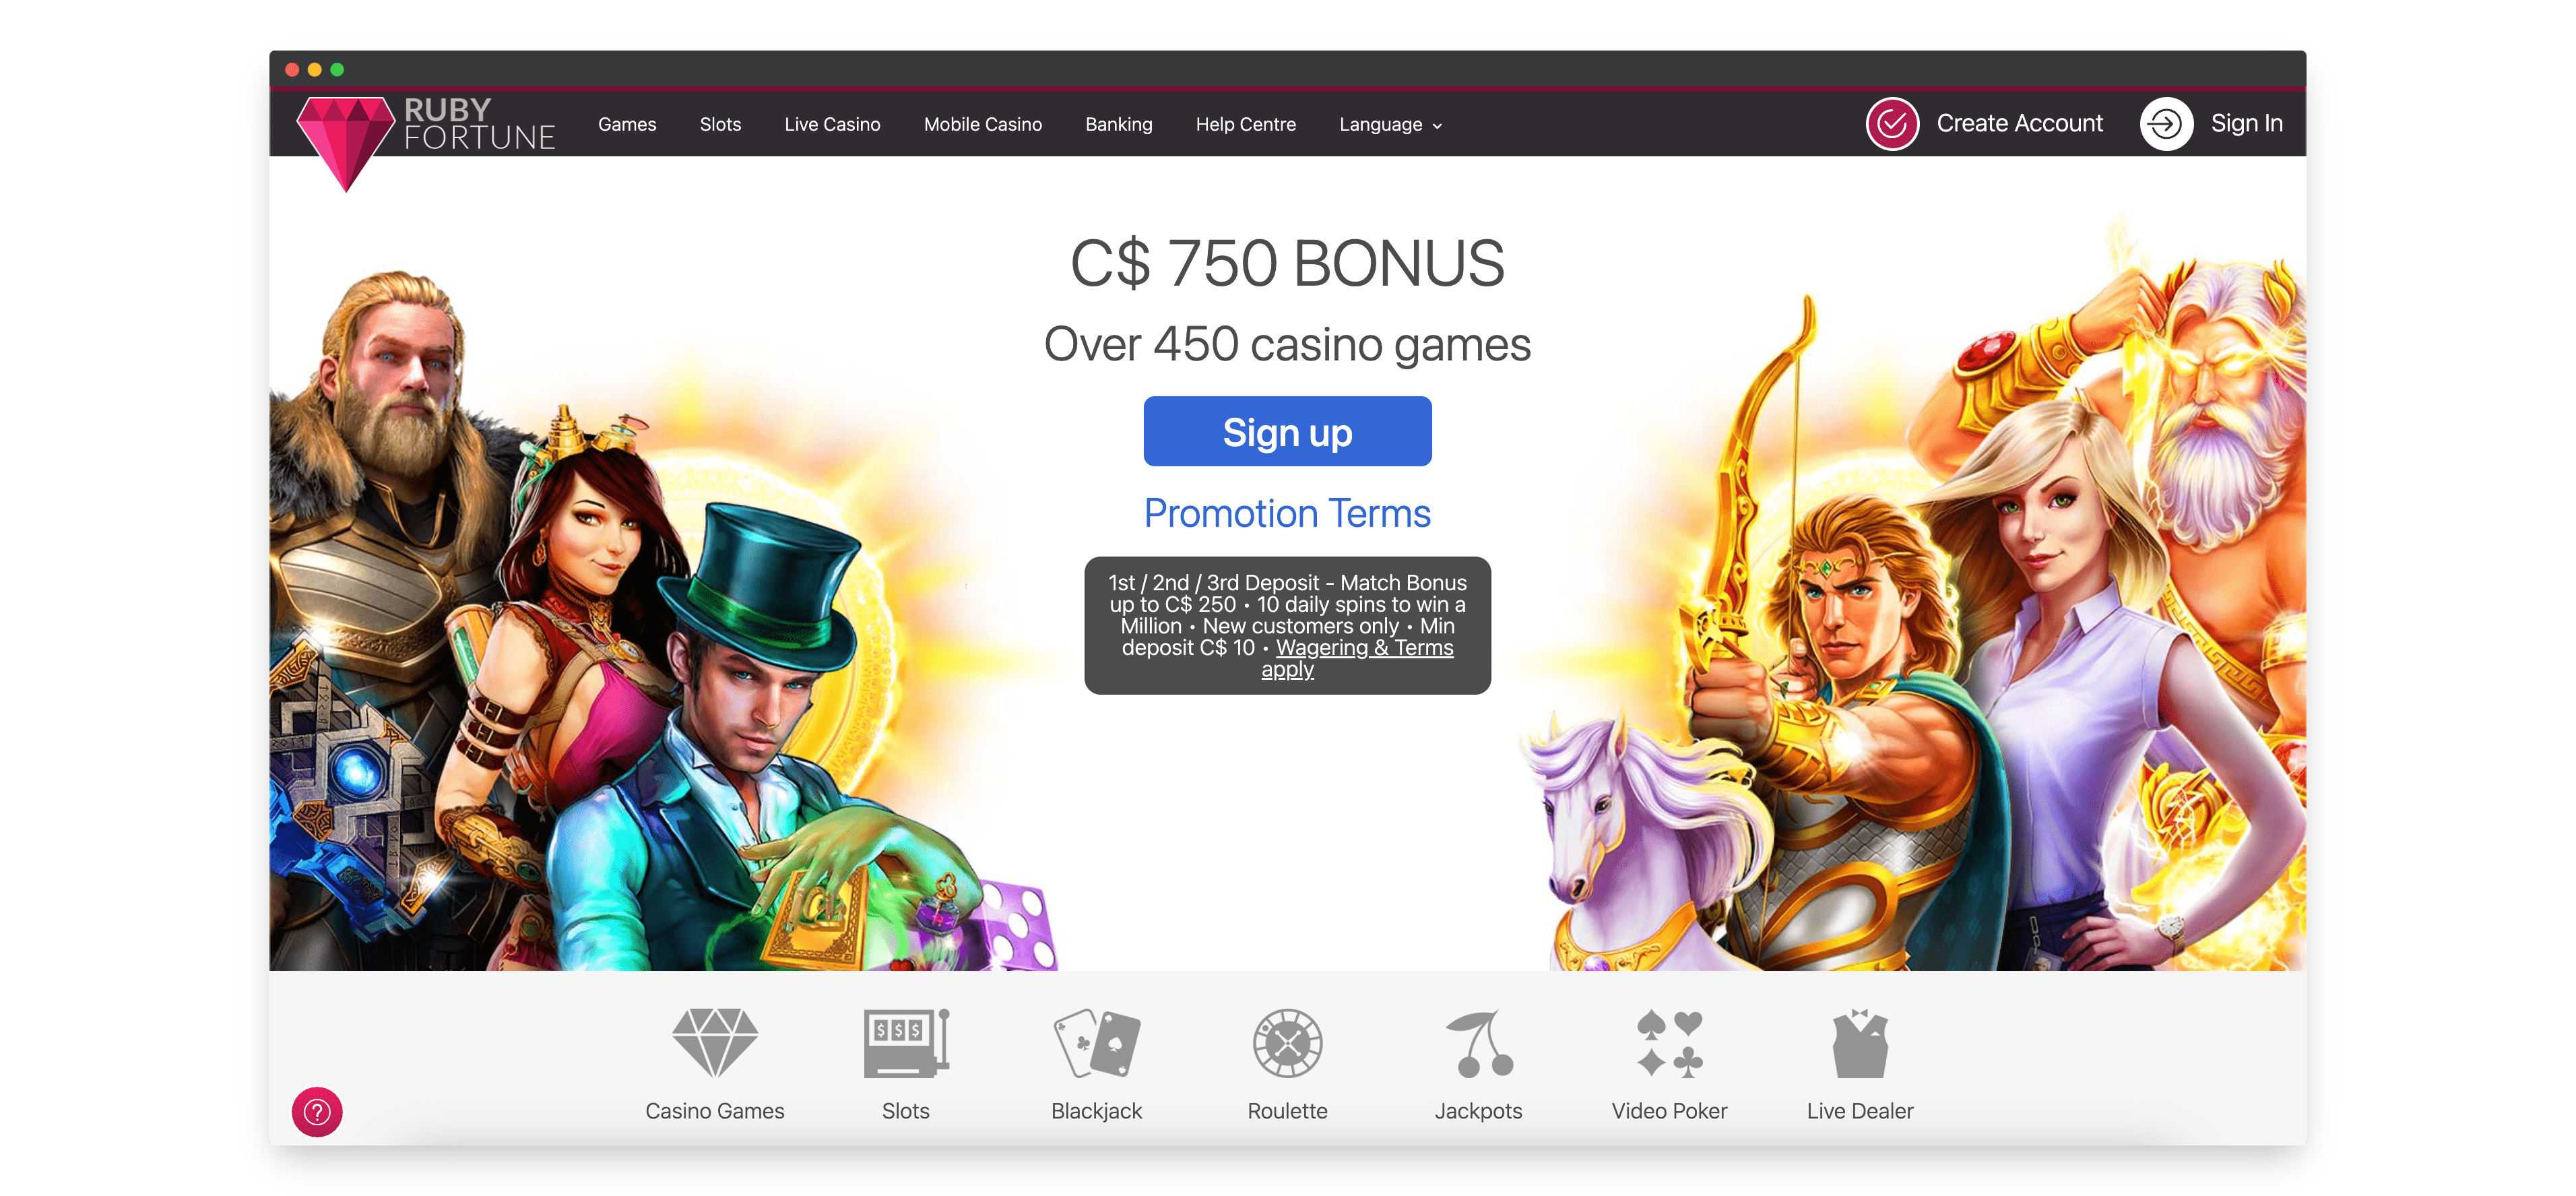Open the Casino Games diamond icon

coord(715,1042)
